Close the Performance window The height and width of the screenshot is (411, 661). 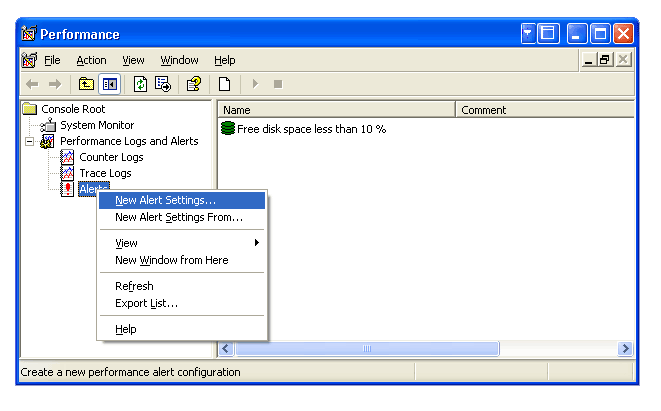[x=623, y=34]
